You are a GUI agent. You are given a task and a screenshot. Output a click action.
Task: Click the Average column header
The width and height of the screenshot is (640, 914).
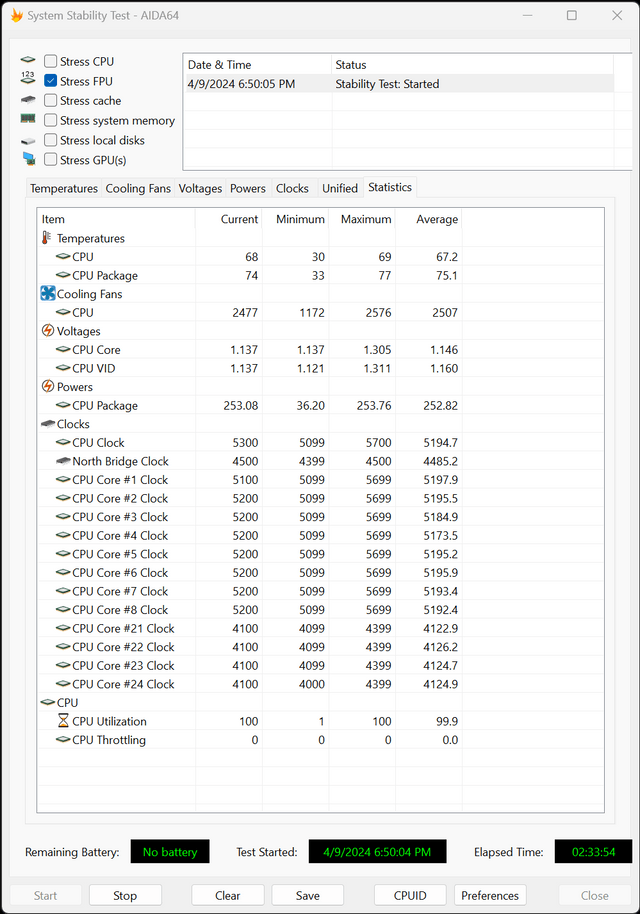(428, 219)
